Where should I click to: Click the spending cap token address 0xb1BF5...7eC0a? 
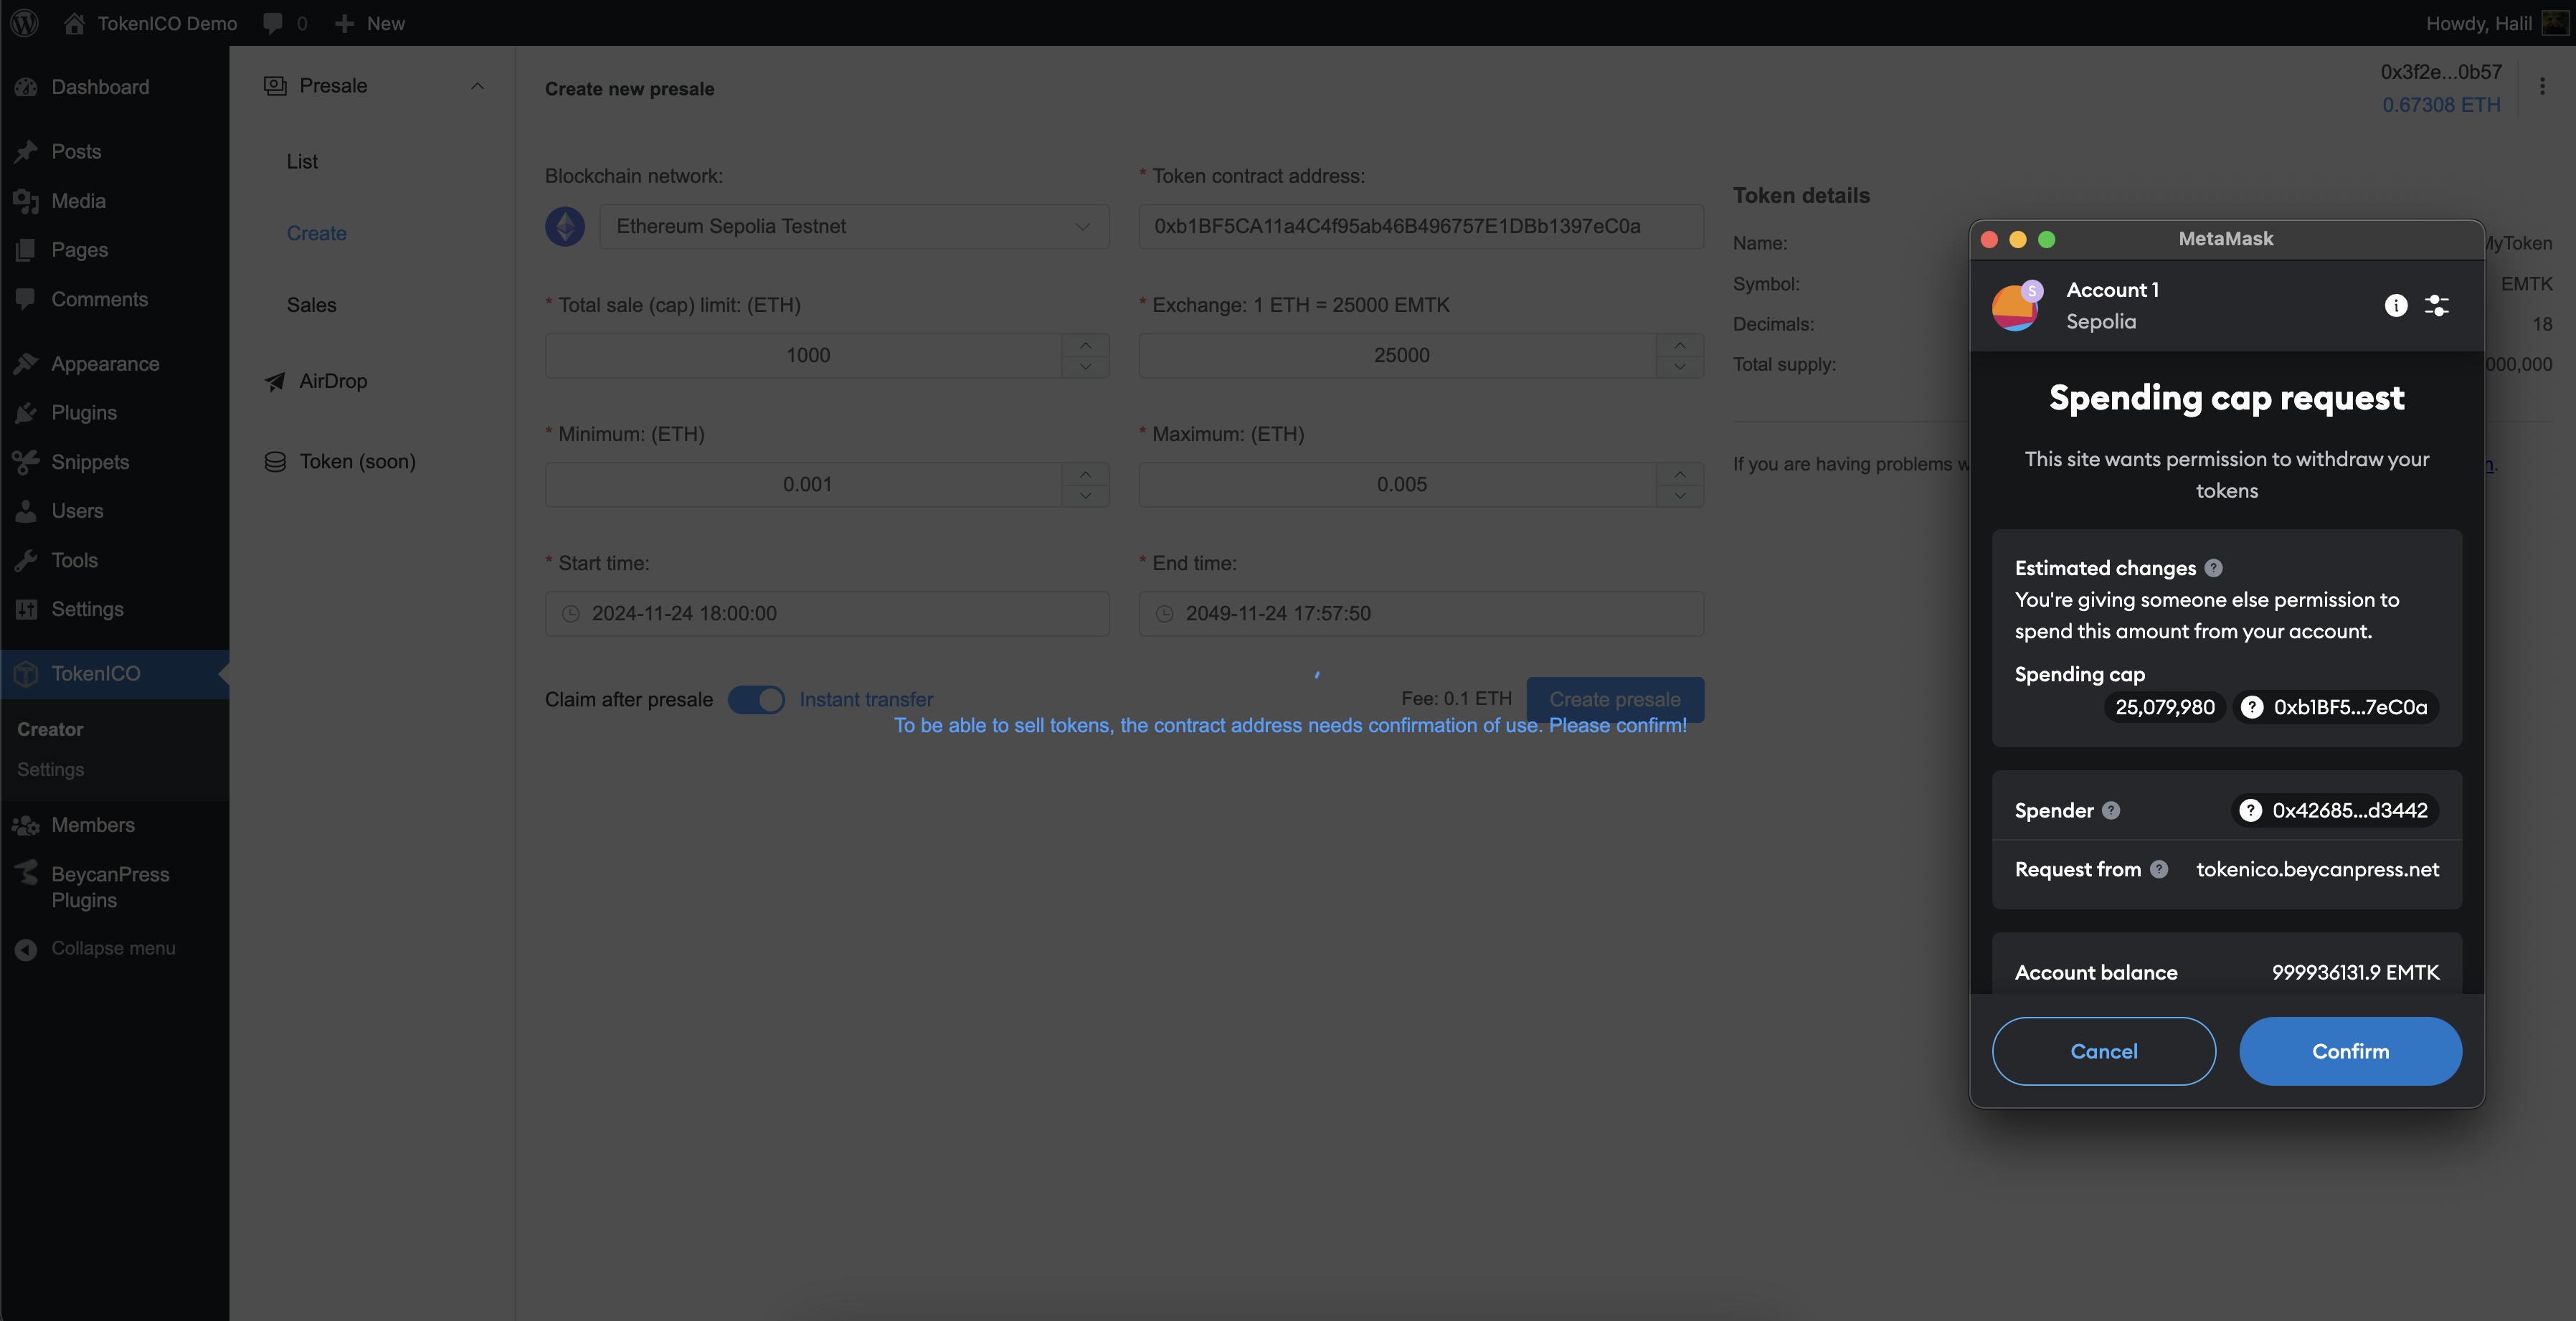tap(2336, 707)
